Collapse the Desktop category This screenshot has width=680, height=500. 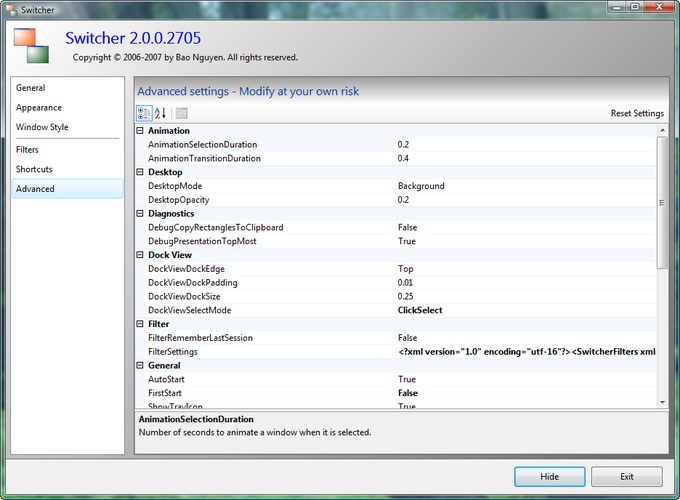click(x=140, y=172)
